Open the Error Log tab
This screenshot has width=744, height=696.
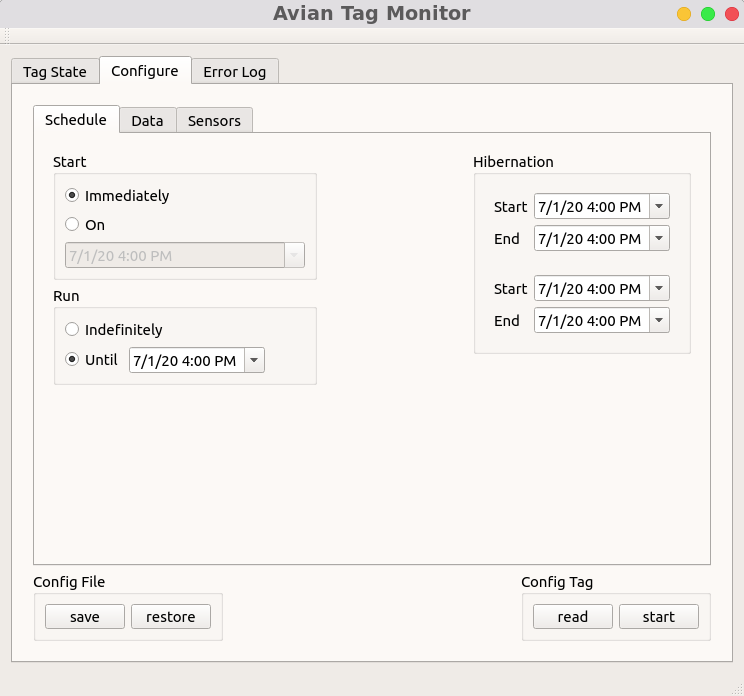pos(234,72)
